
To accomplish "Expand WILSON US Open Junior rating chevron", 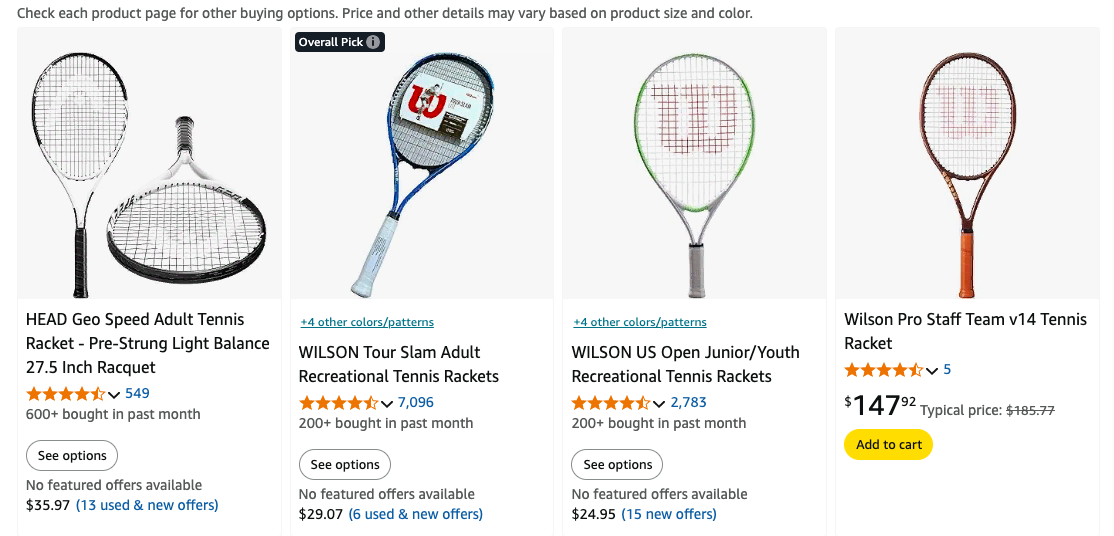I will [659, 404].
